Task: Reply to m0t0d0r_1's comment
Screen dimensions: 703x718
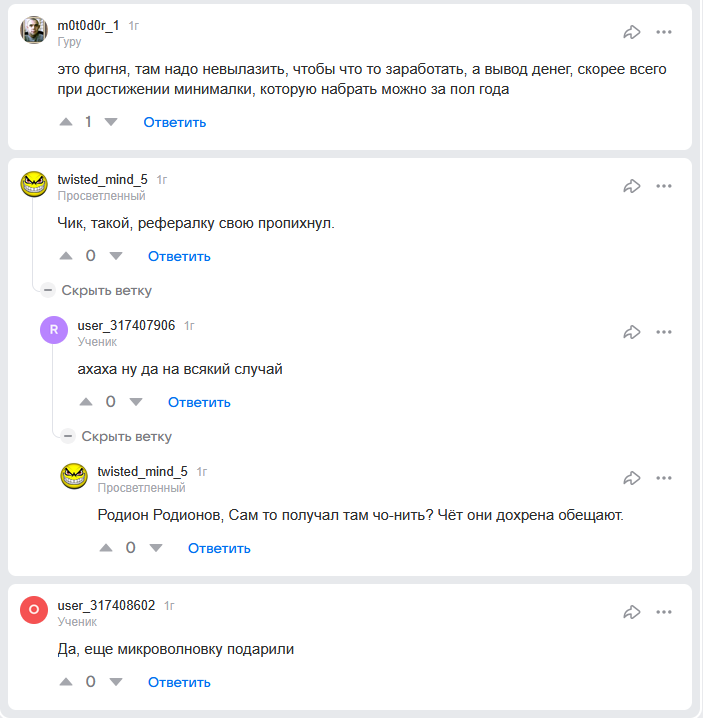Action: point(174,122)
